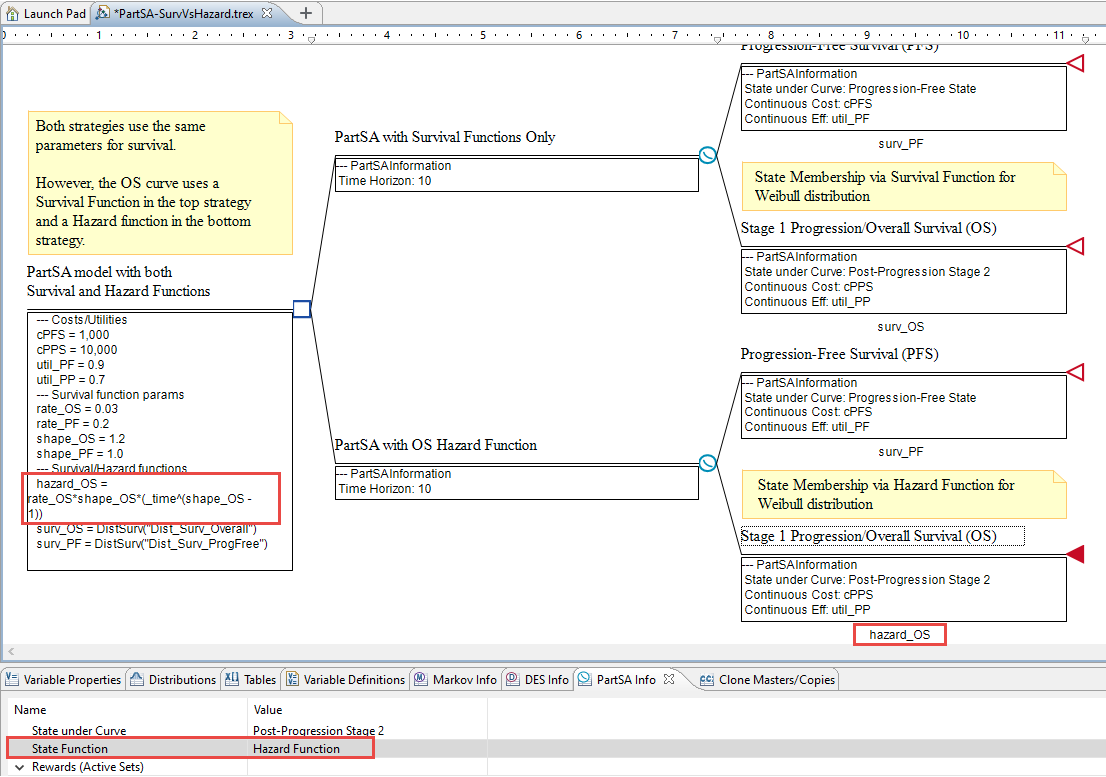Open a new tab with the plus icon

pyautogui.click(x=306, y=13)
